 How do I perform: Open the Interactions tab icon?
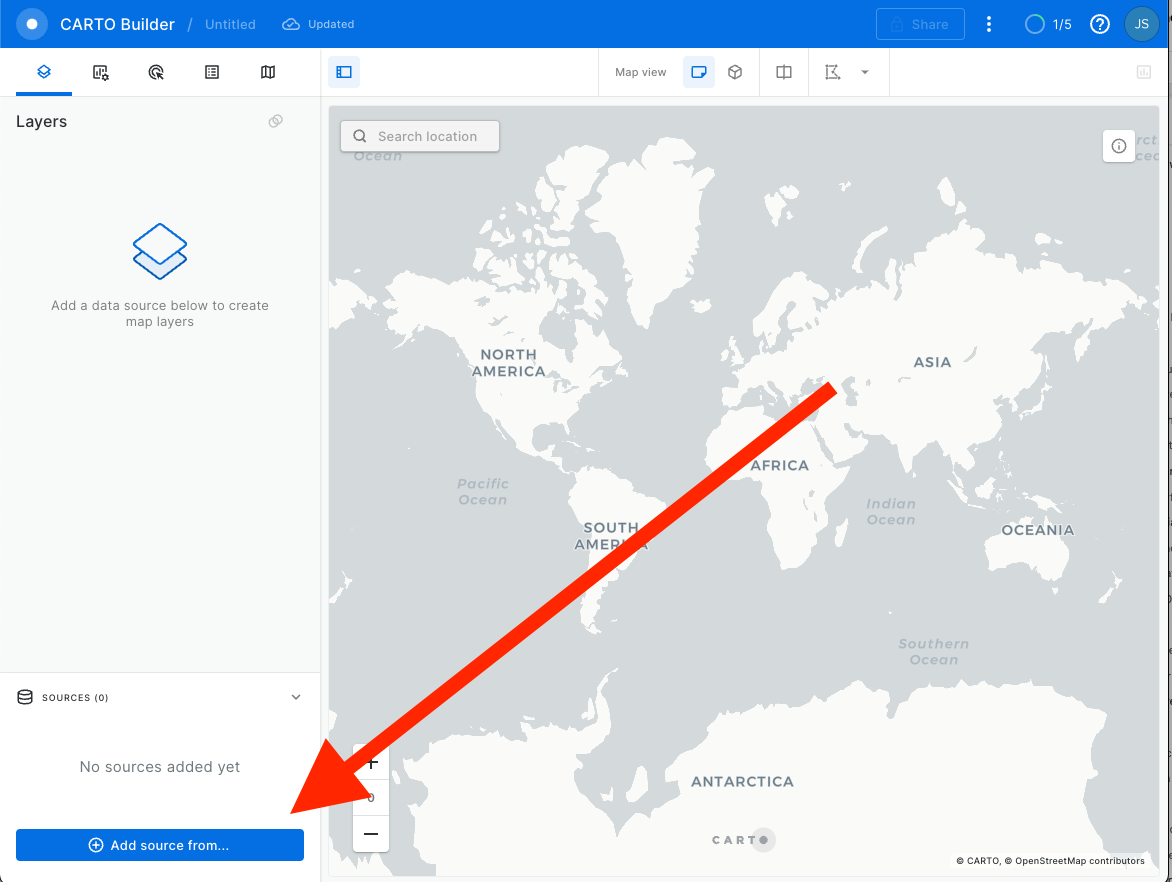point(156,72)
